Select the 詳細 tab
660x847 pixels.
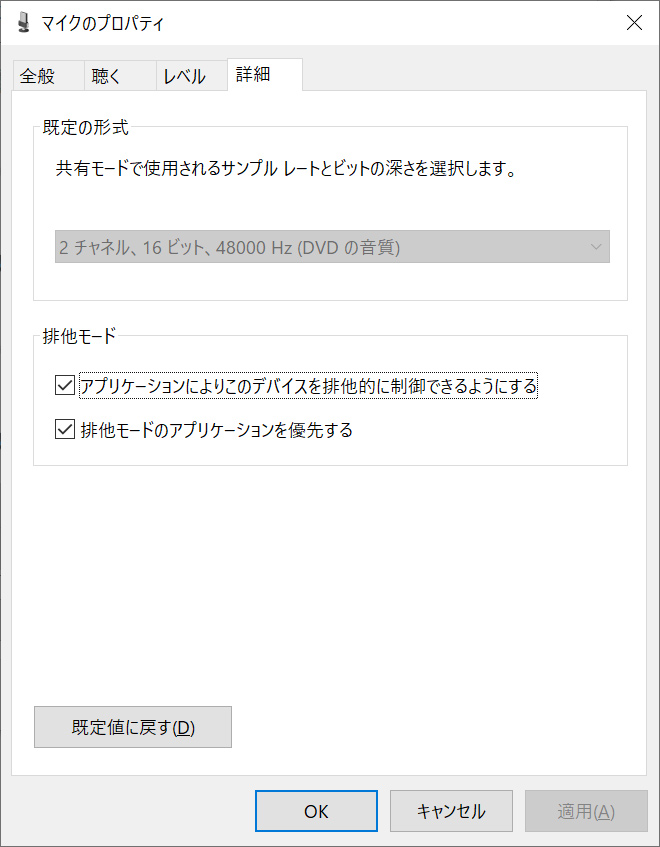click(x=253, y=74)
